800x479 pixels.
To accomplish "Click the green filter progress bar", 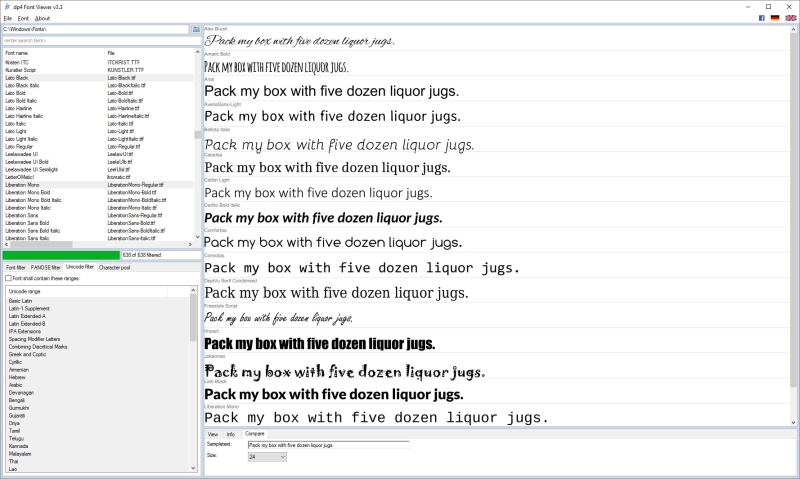I will pyautogui.click(x=61, y=255).
